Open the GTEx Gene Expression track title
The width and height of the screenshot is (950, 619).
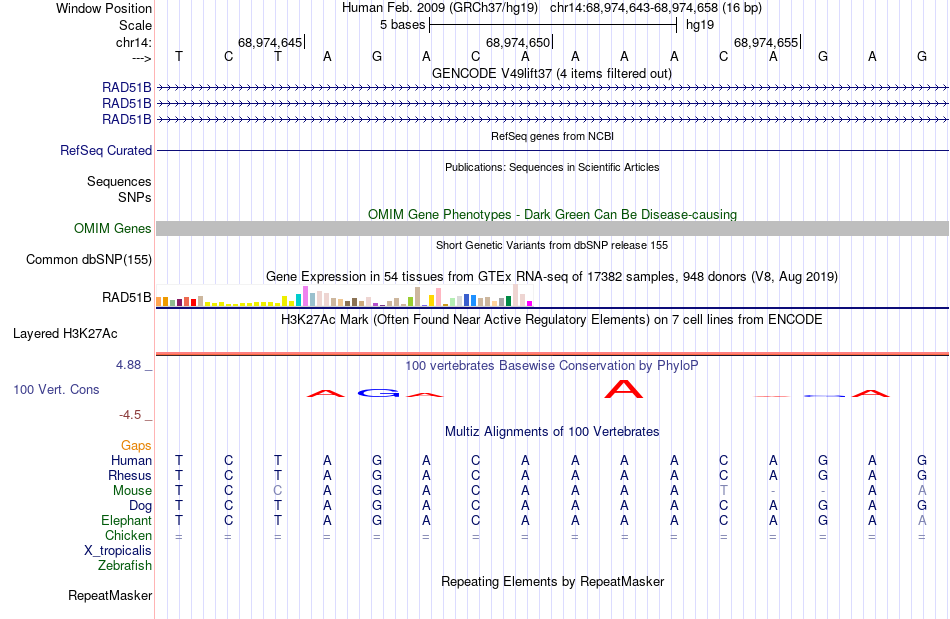pos(552,277)
